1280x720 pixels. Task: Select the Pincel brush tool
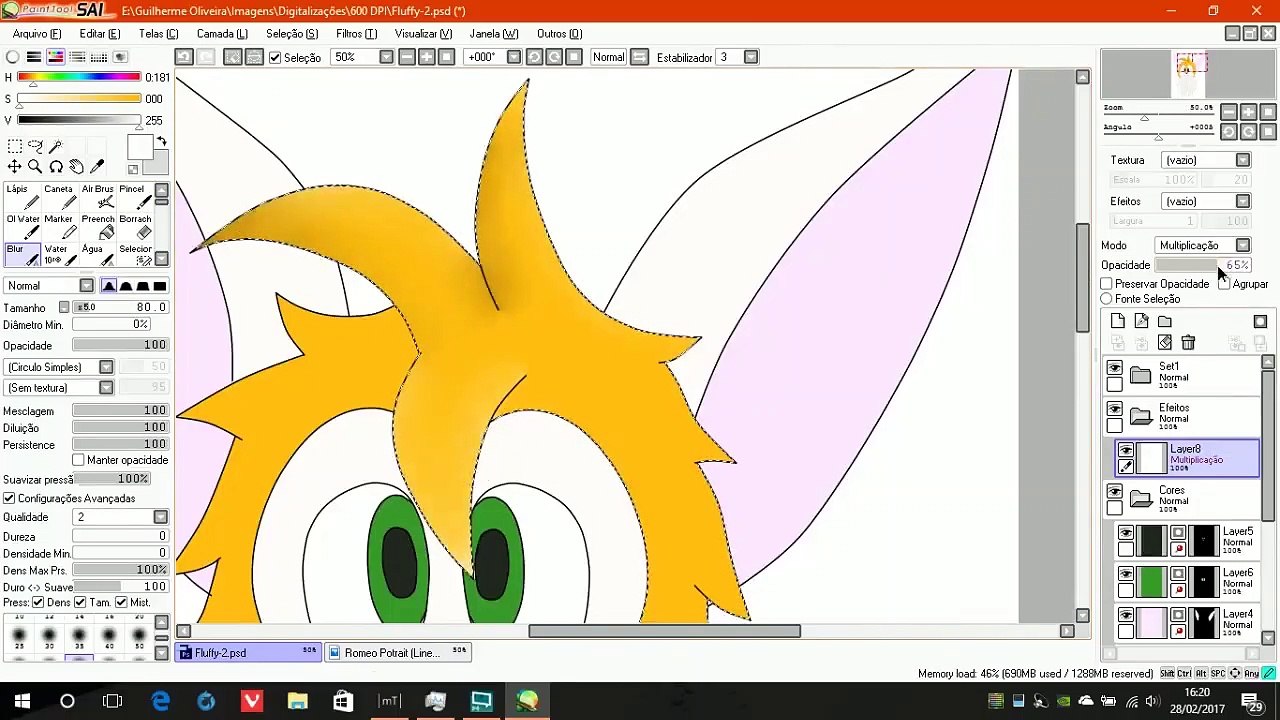tap(134, 196)
